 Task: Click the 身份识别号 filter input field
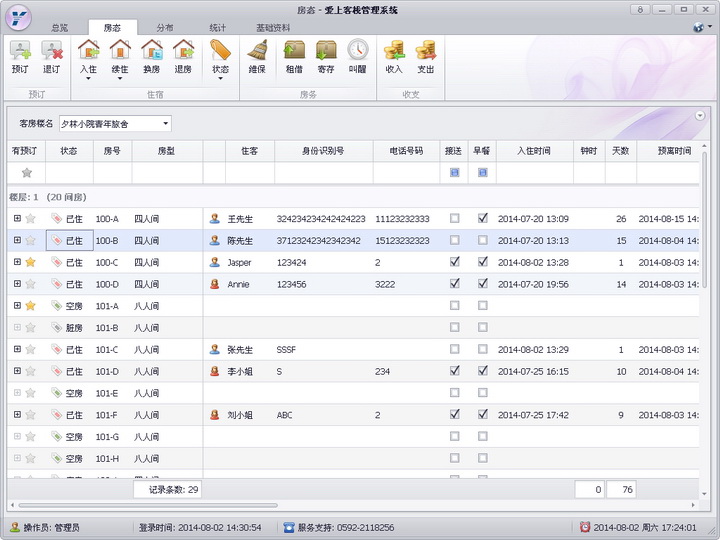pyautogui.click(x=323, y=173)
